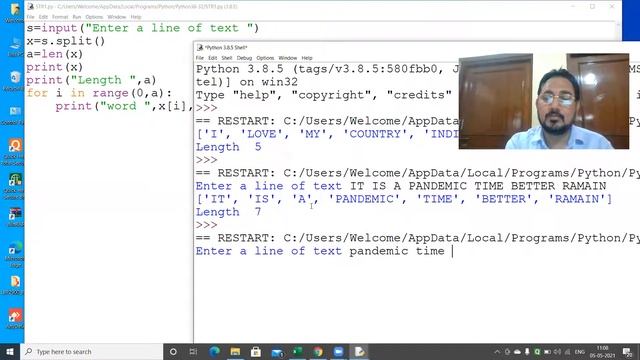Click shell list output starting ['I', 'LOVE'

pos(327,134)
